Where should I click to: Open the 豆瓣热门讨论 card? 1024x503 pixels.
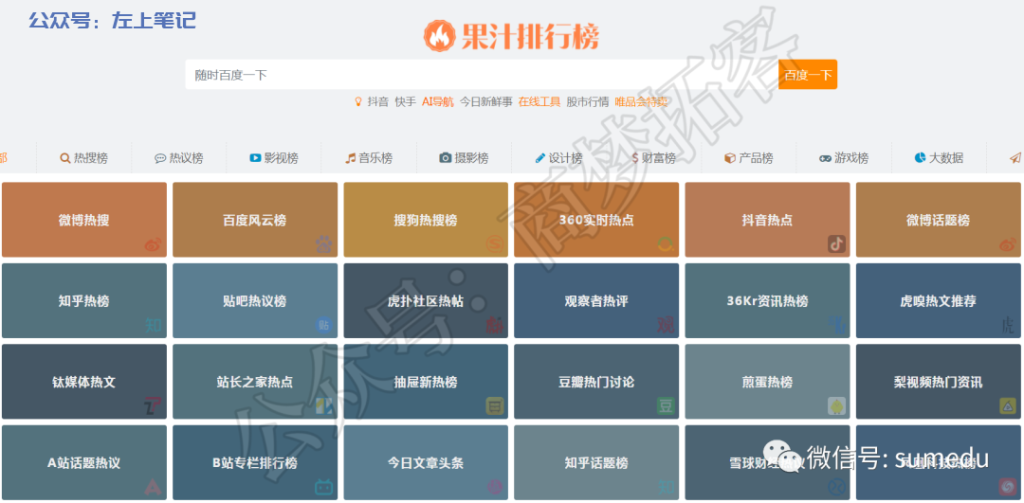[596, 381]
